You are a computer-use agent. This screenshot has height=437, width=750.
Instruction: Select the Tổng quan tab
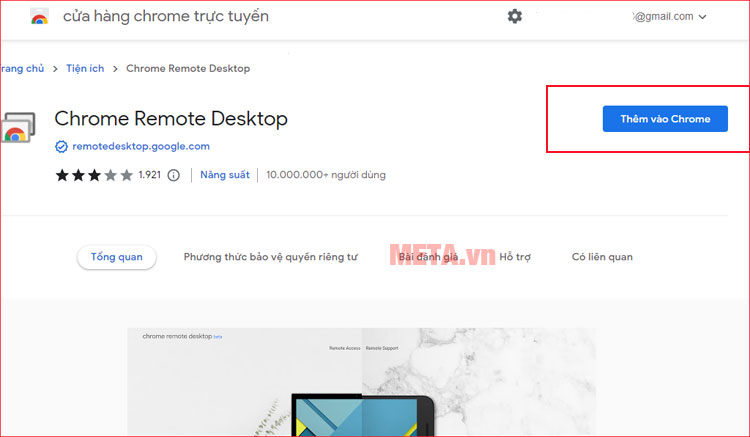[117, 257]
